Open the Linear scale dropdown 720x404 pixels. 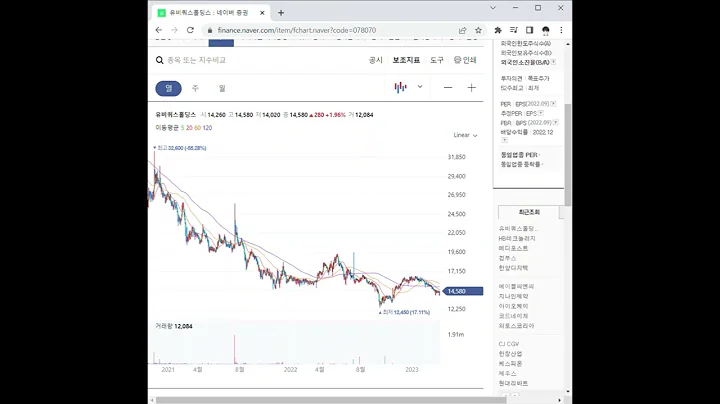click(x=466, y=135)
